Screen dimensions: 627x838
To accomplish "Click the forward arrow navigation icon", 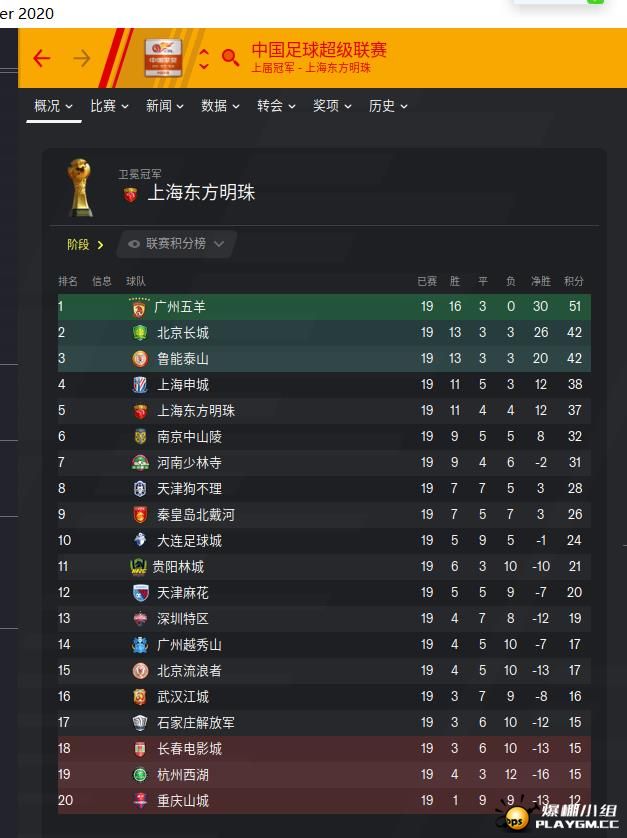I will 82,58.
